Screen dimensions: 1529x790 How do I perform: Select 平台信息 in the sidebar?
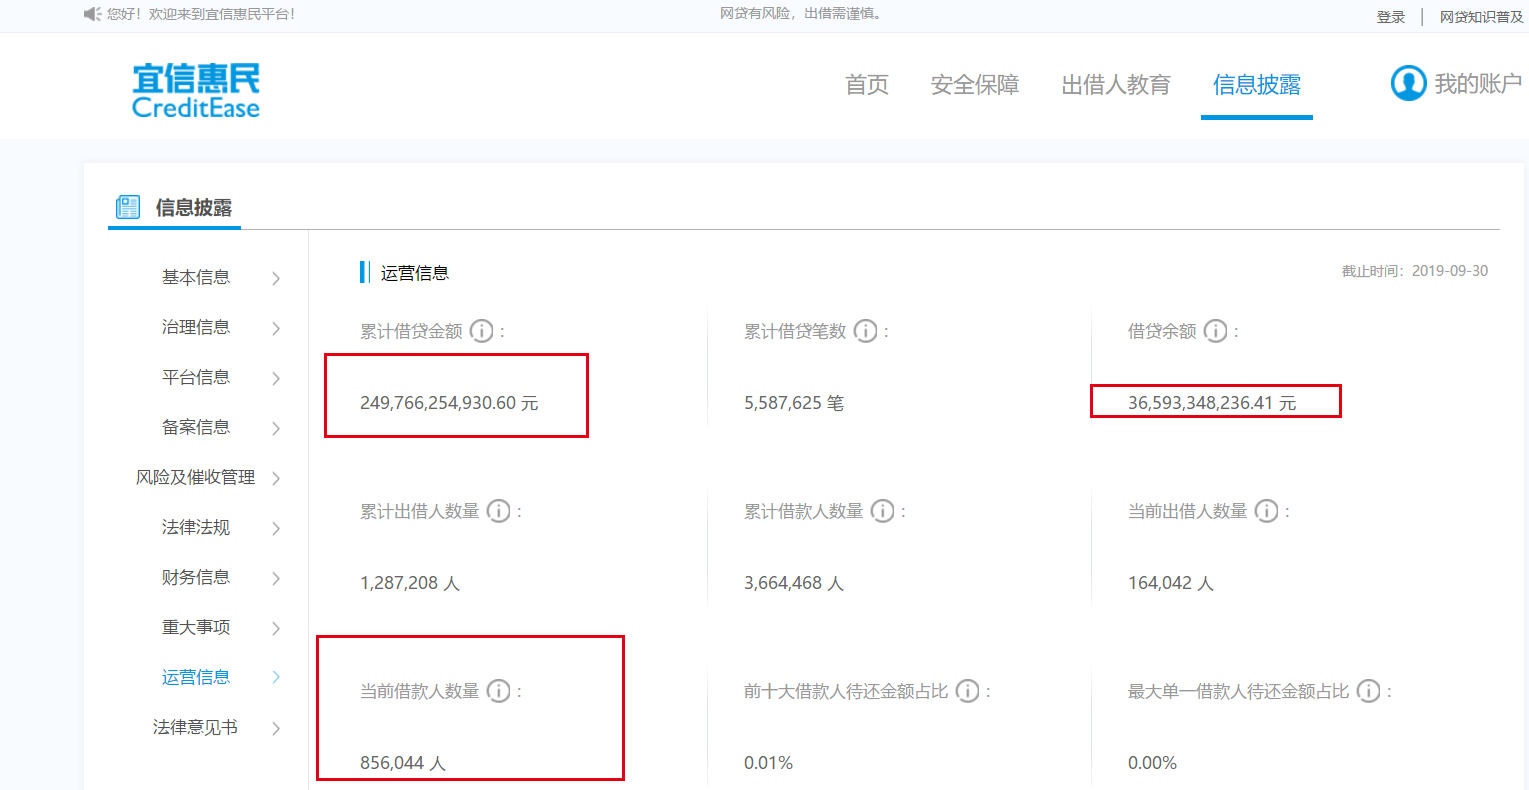[196, 377]
